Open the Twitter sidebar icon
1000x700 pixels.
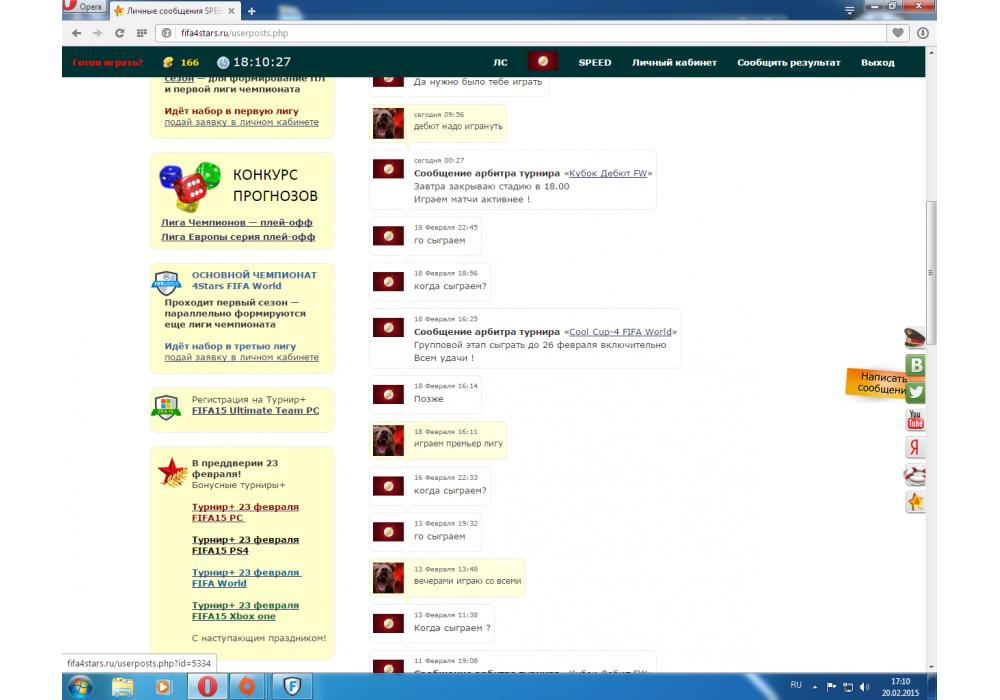coord(915,392)
